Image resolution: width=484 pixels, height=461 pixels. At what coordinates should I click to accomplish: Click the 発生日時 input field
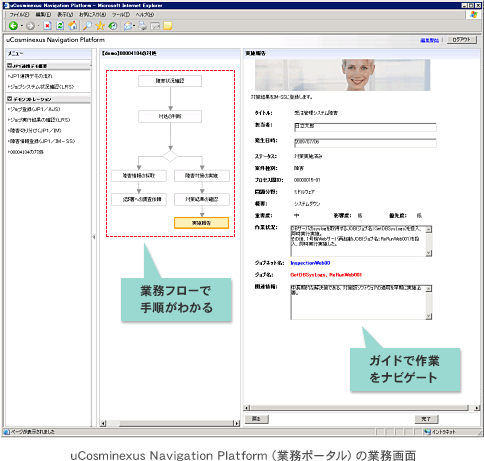point(365,143)
